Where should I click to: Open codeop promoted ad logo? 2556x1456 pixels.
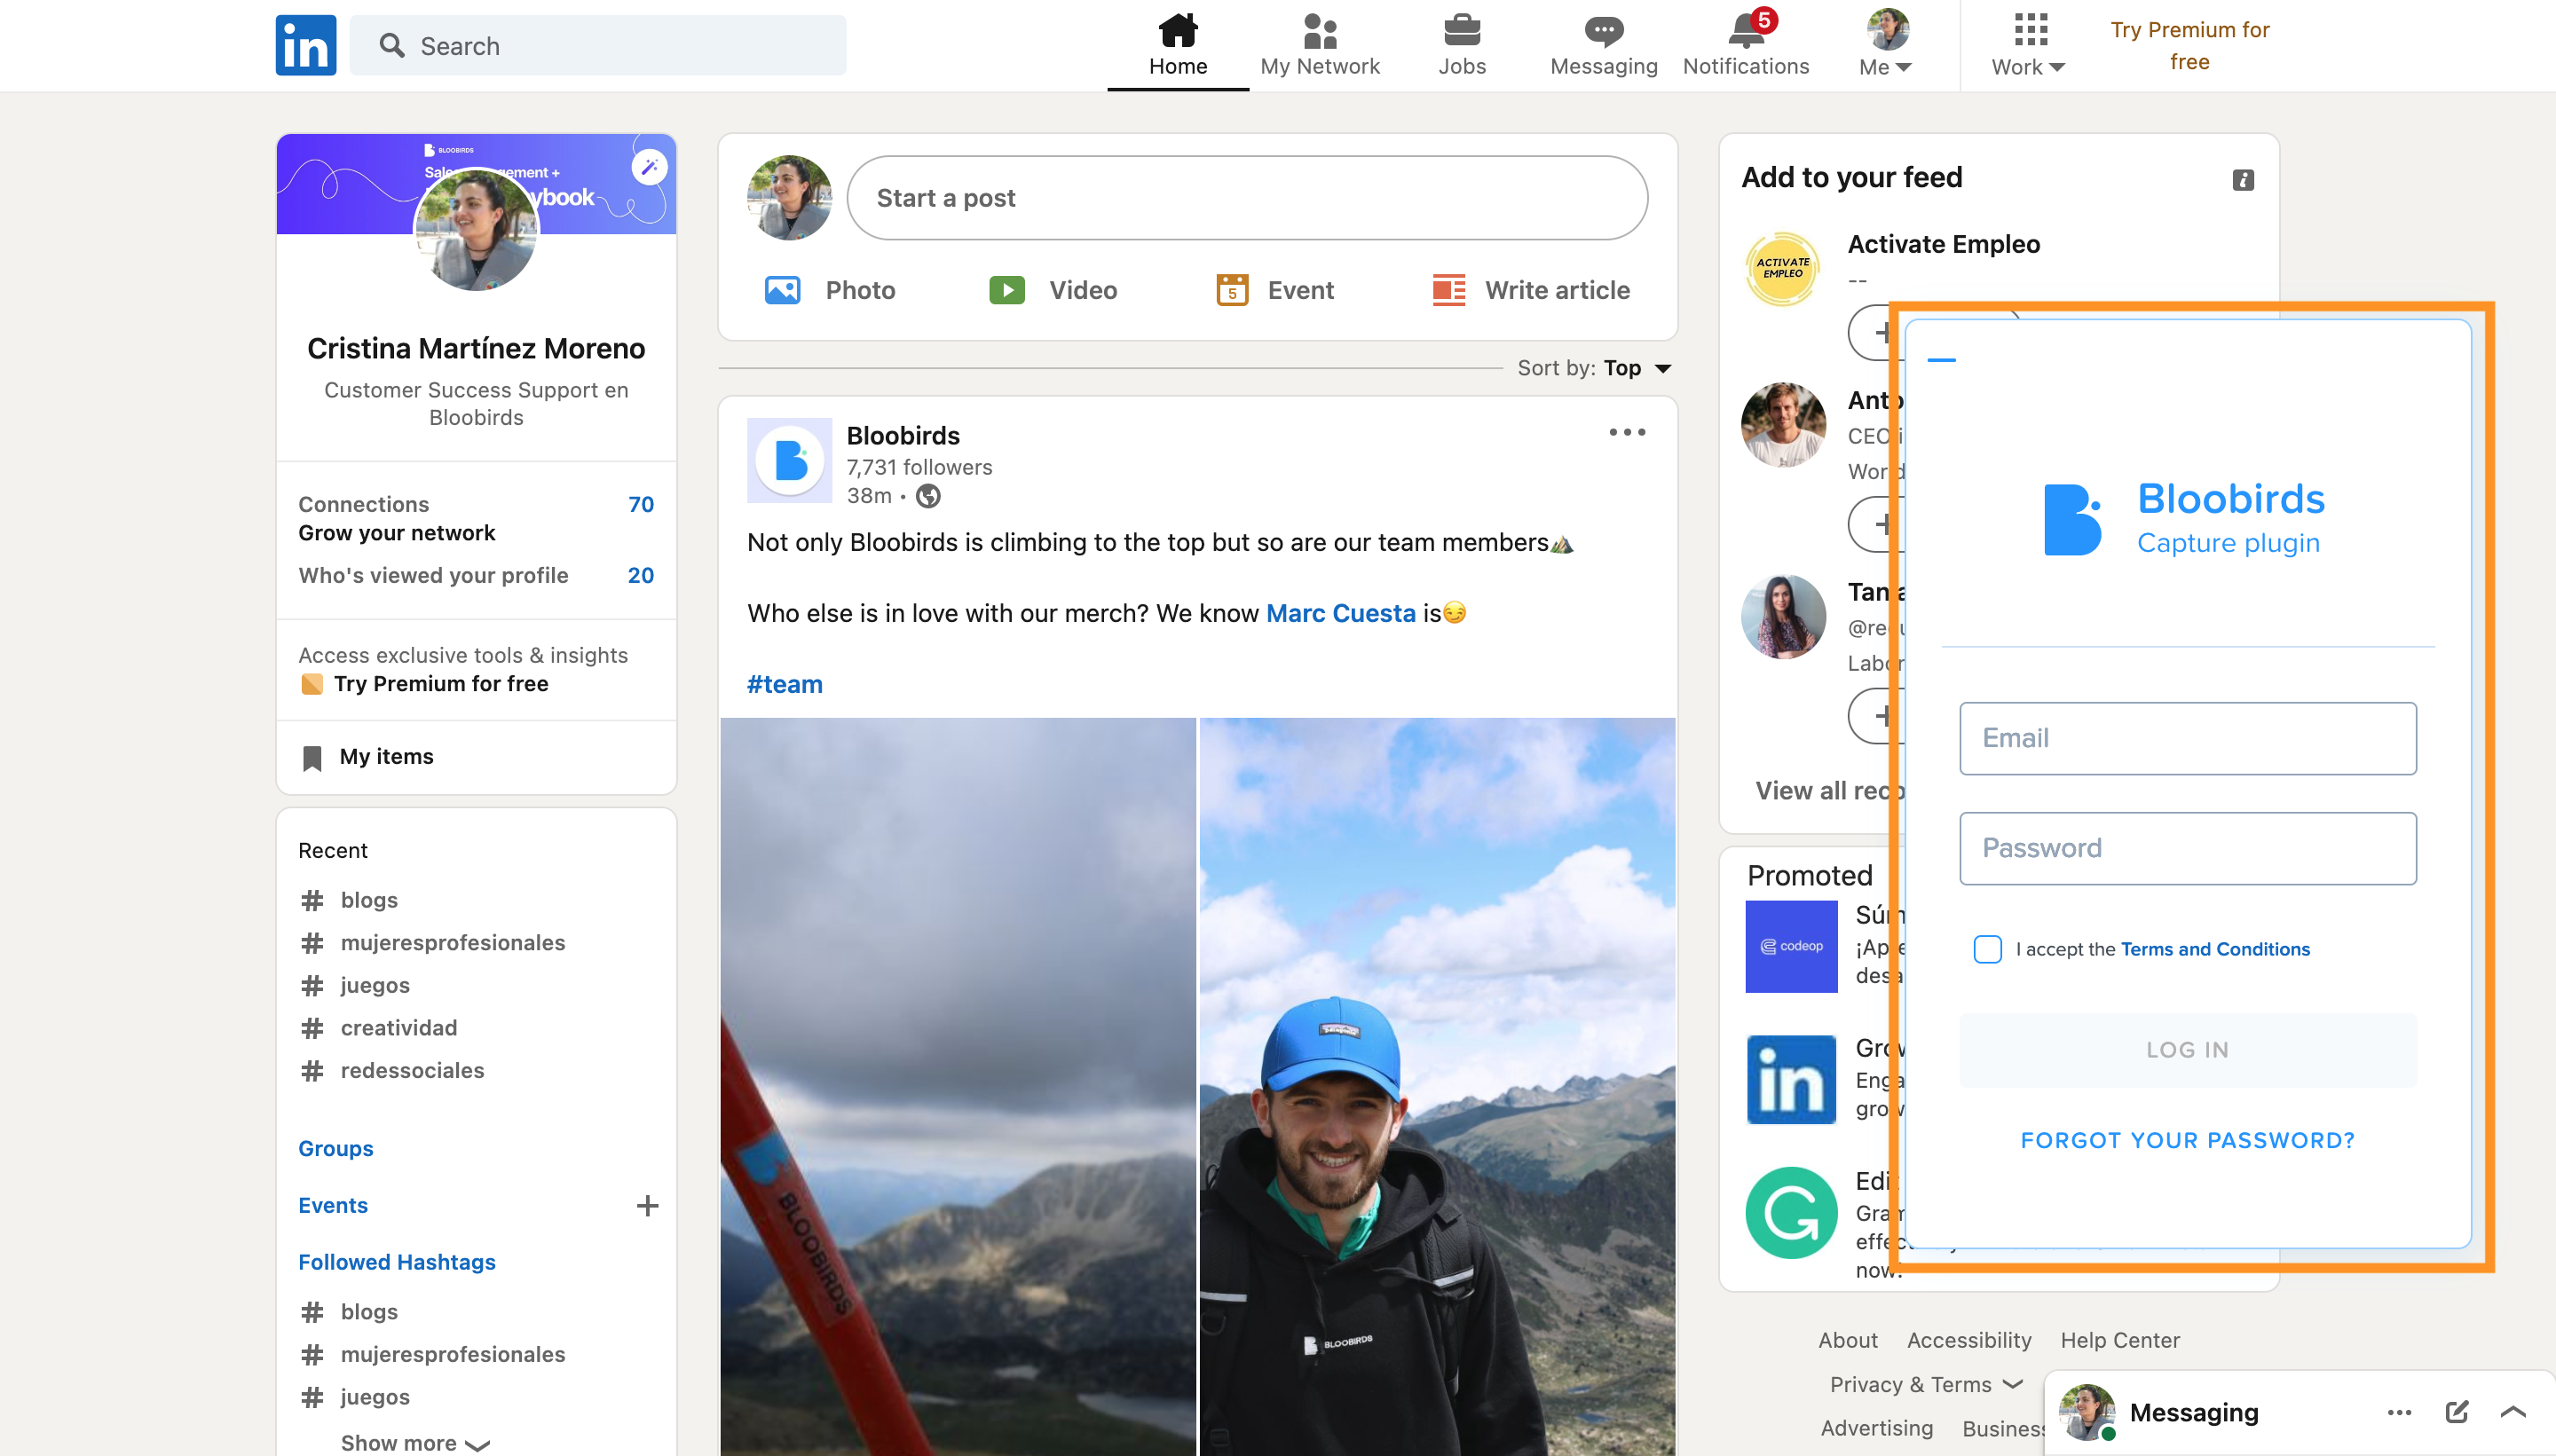(1791, 946)
